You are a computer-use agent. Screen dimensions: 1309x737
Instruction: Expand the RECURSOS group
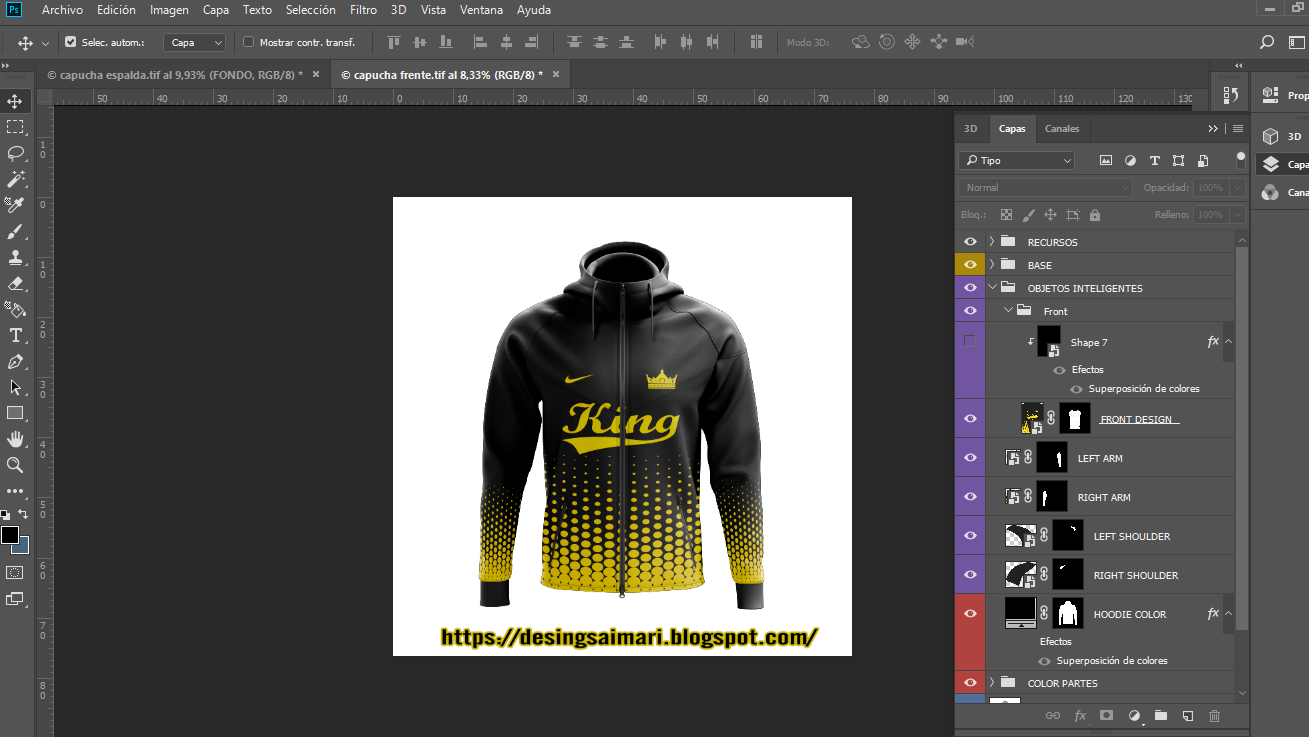point(991,242)
